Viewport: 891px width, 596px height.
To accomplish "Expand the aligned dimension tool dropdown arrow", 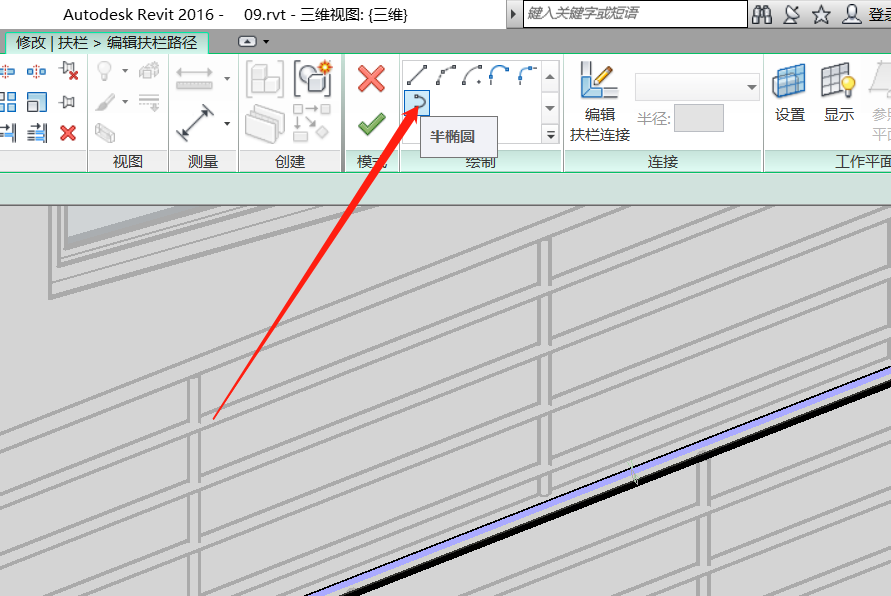I will click(227, 125).
